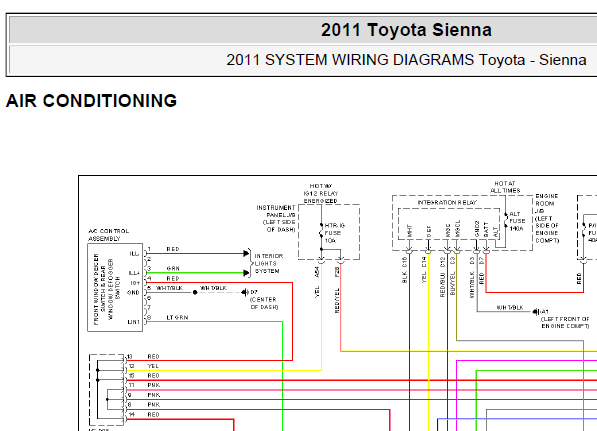Click the D7 center of dash ground symbol
This screenshot has height=431, width=597.
[x=245, y=292]
